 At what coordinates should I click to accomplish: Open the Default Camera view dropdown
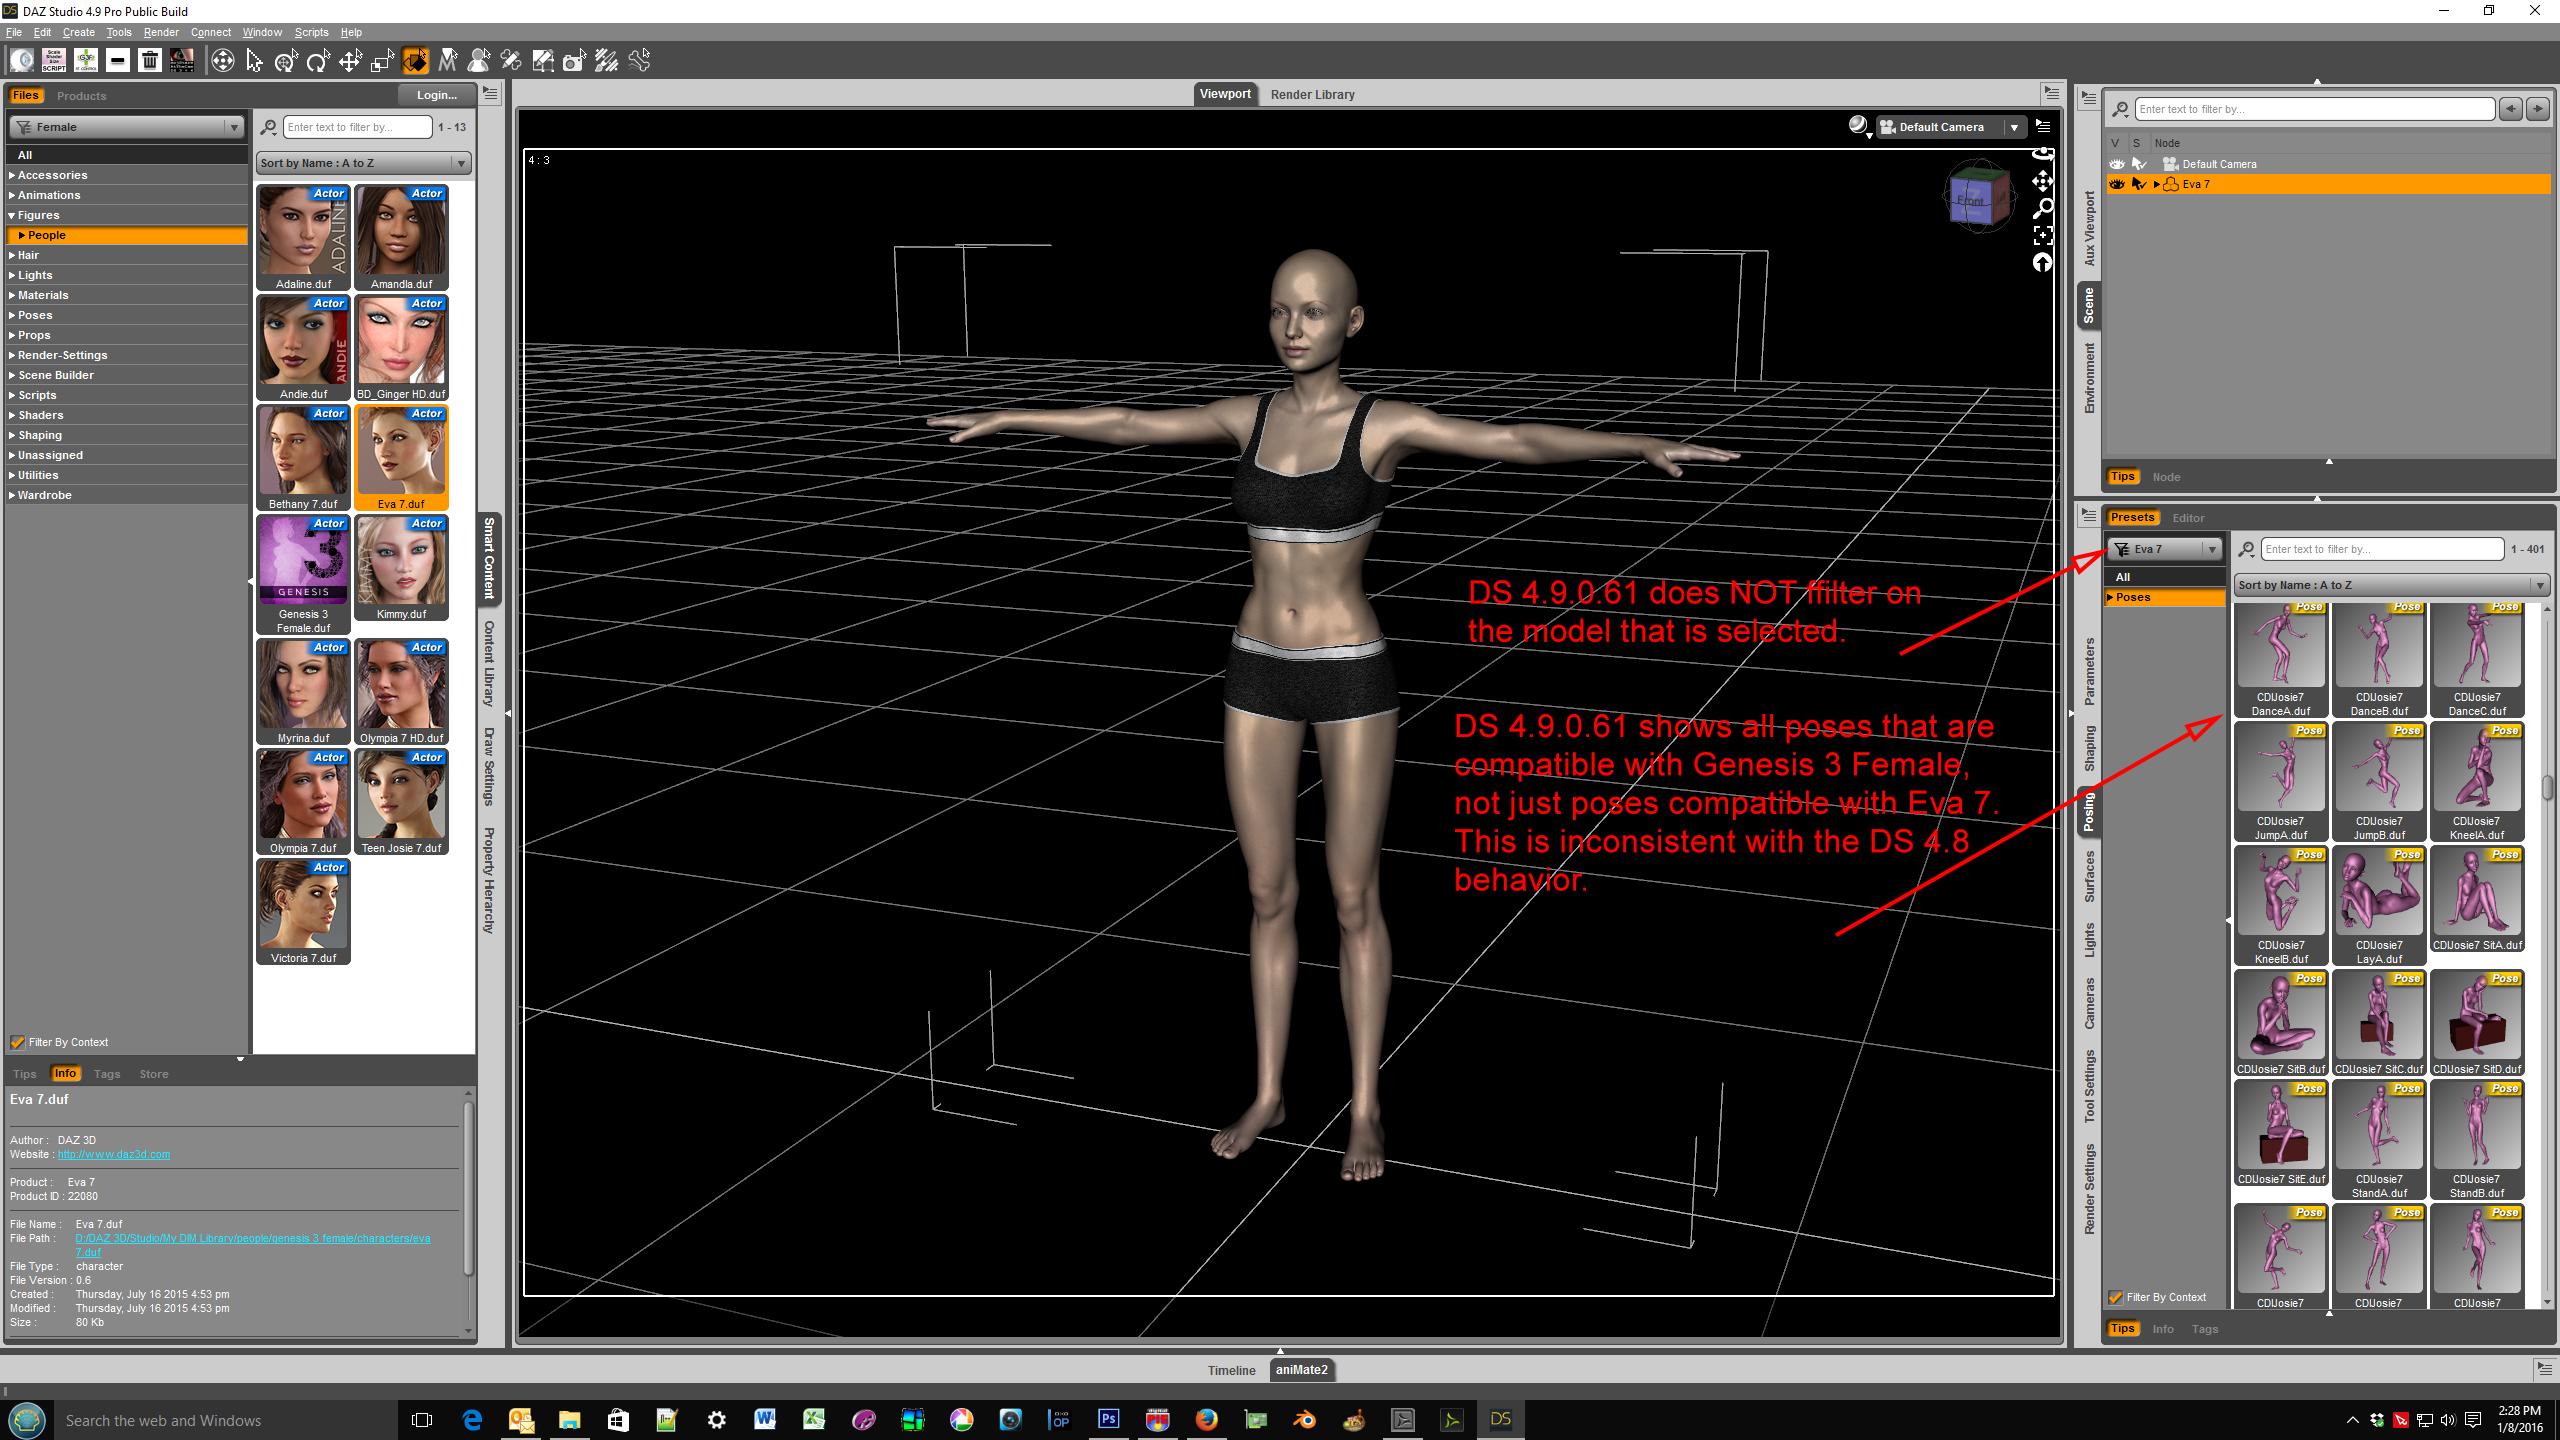(2014, 127)
